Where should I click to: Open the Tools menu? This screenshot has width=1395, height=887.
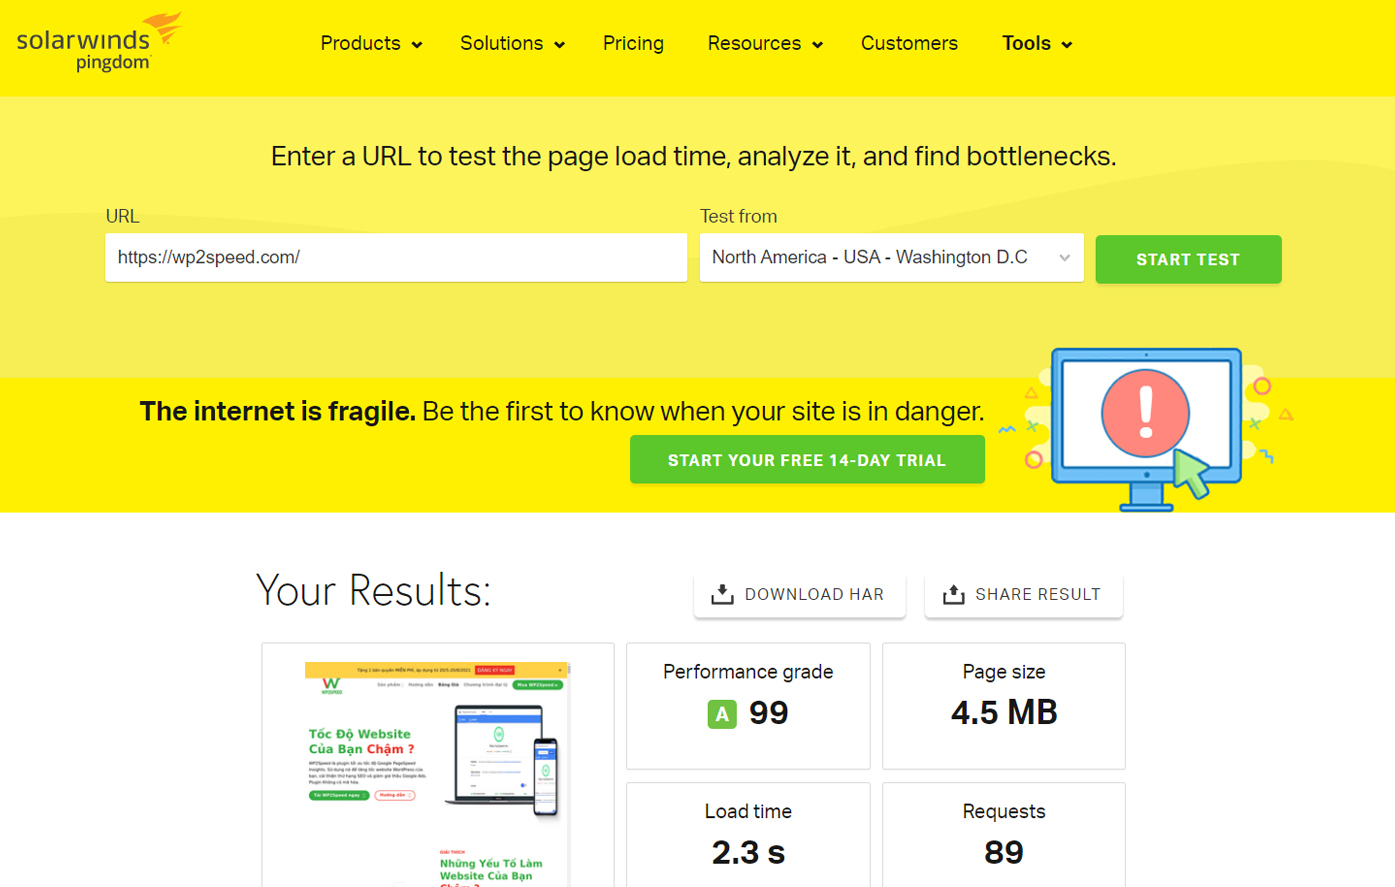[1037, 44]
